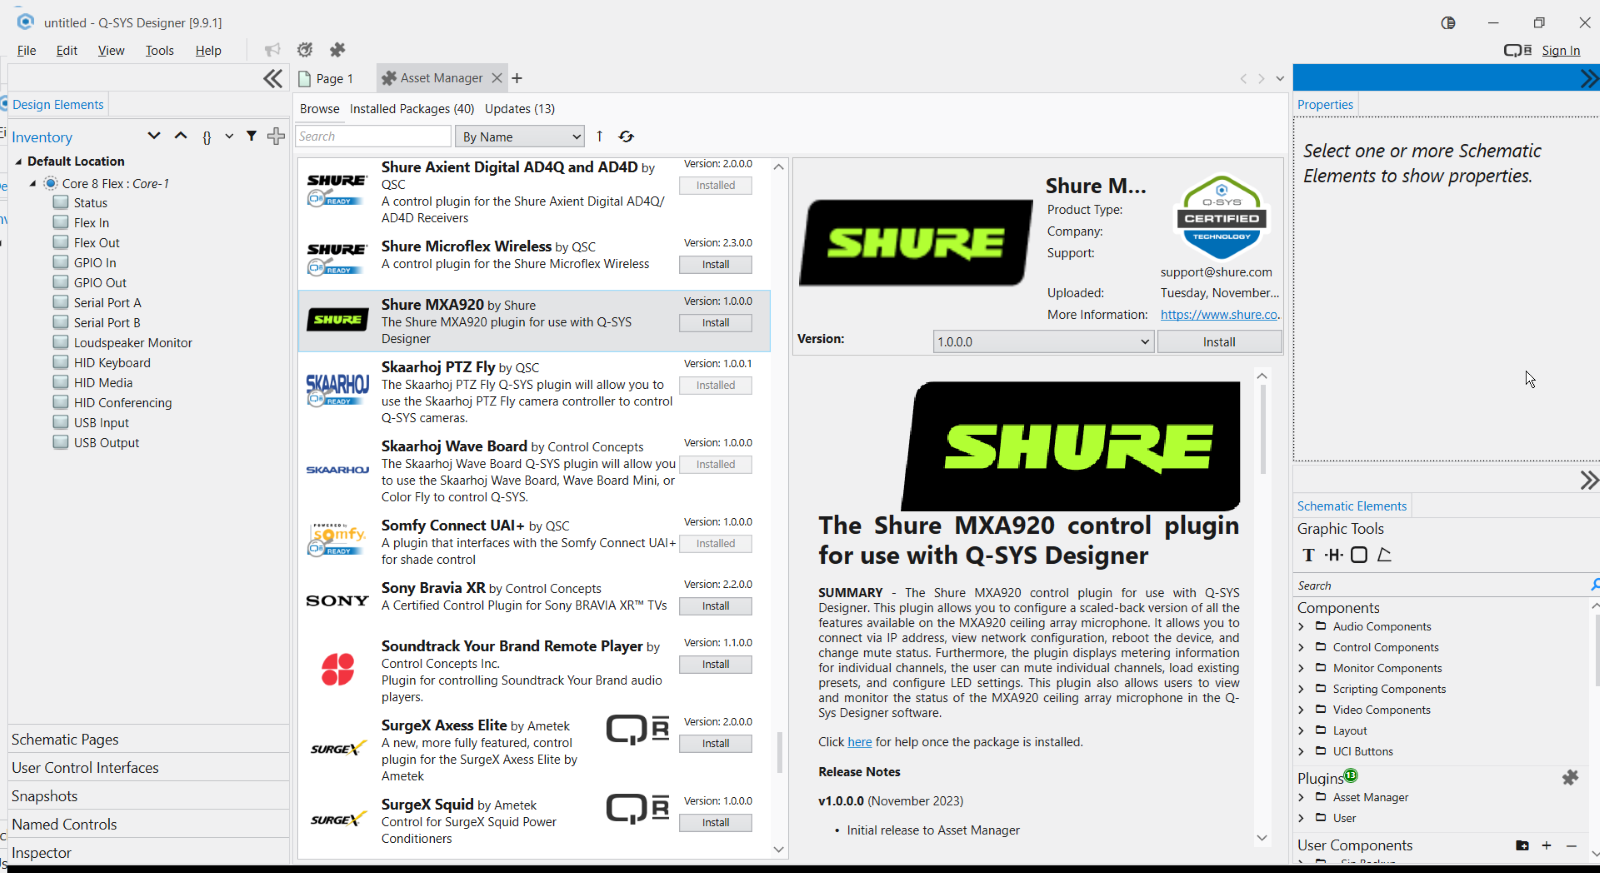Viewport: 1600px width, 873px height.
Task: Toggle sort direction arrow next to By Name
Action: point(599,136)
